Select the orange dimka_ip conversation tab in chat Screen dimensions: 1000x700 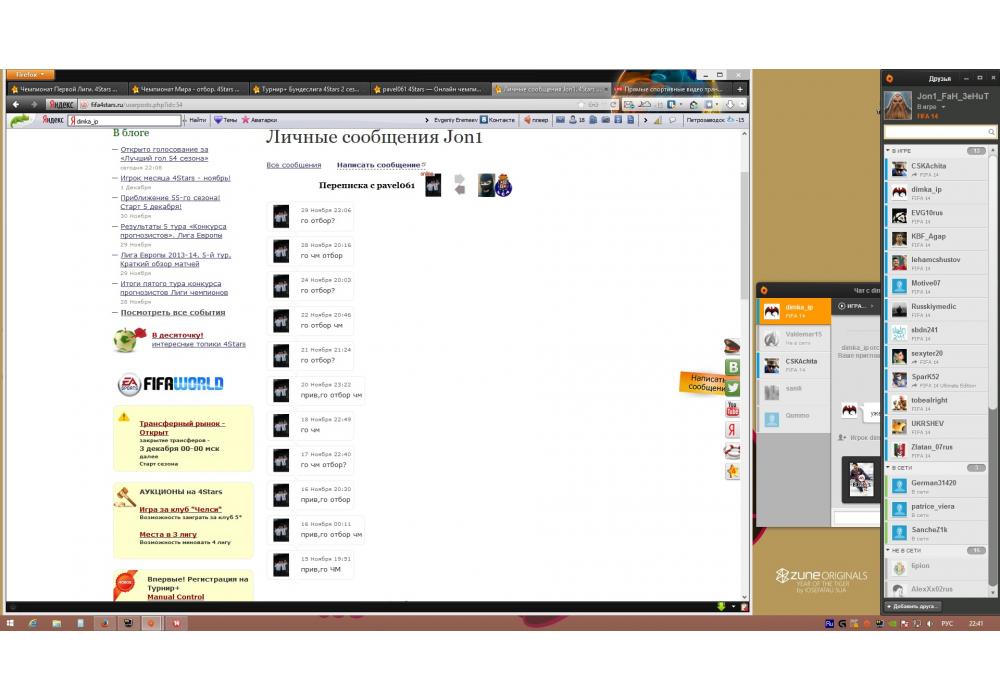(794, 310)
